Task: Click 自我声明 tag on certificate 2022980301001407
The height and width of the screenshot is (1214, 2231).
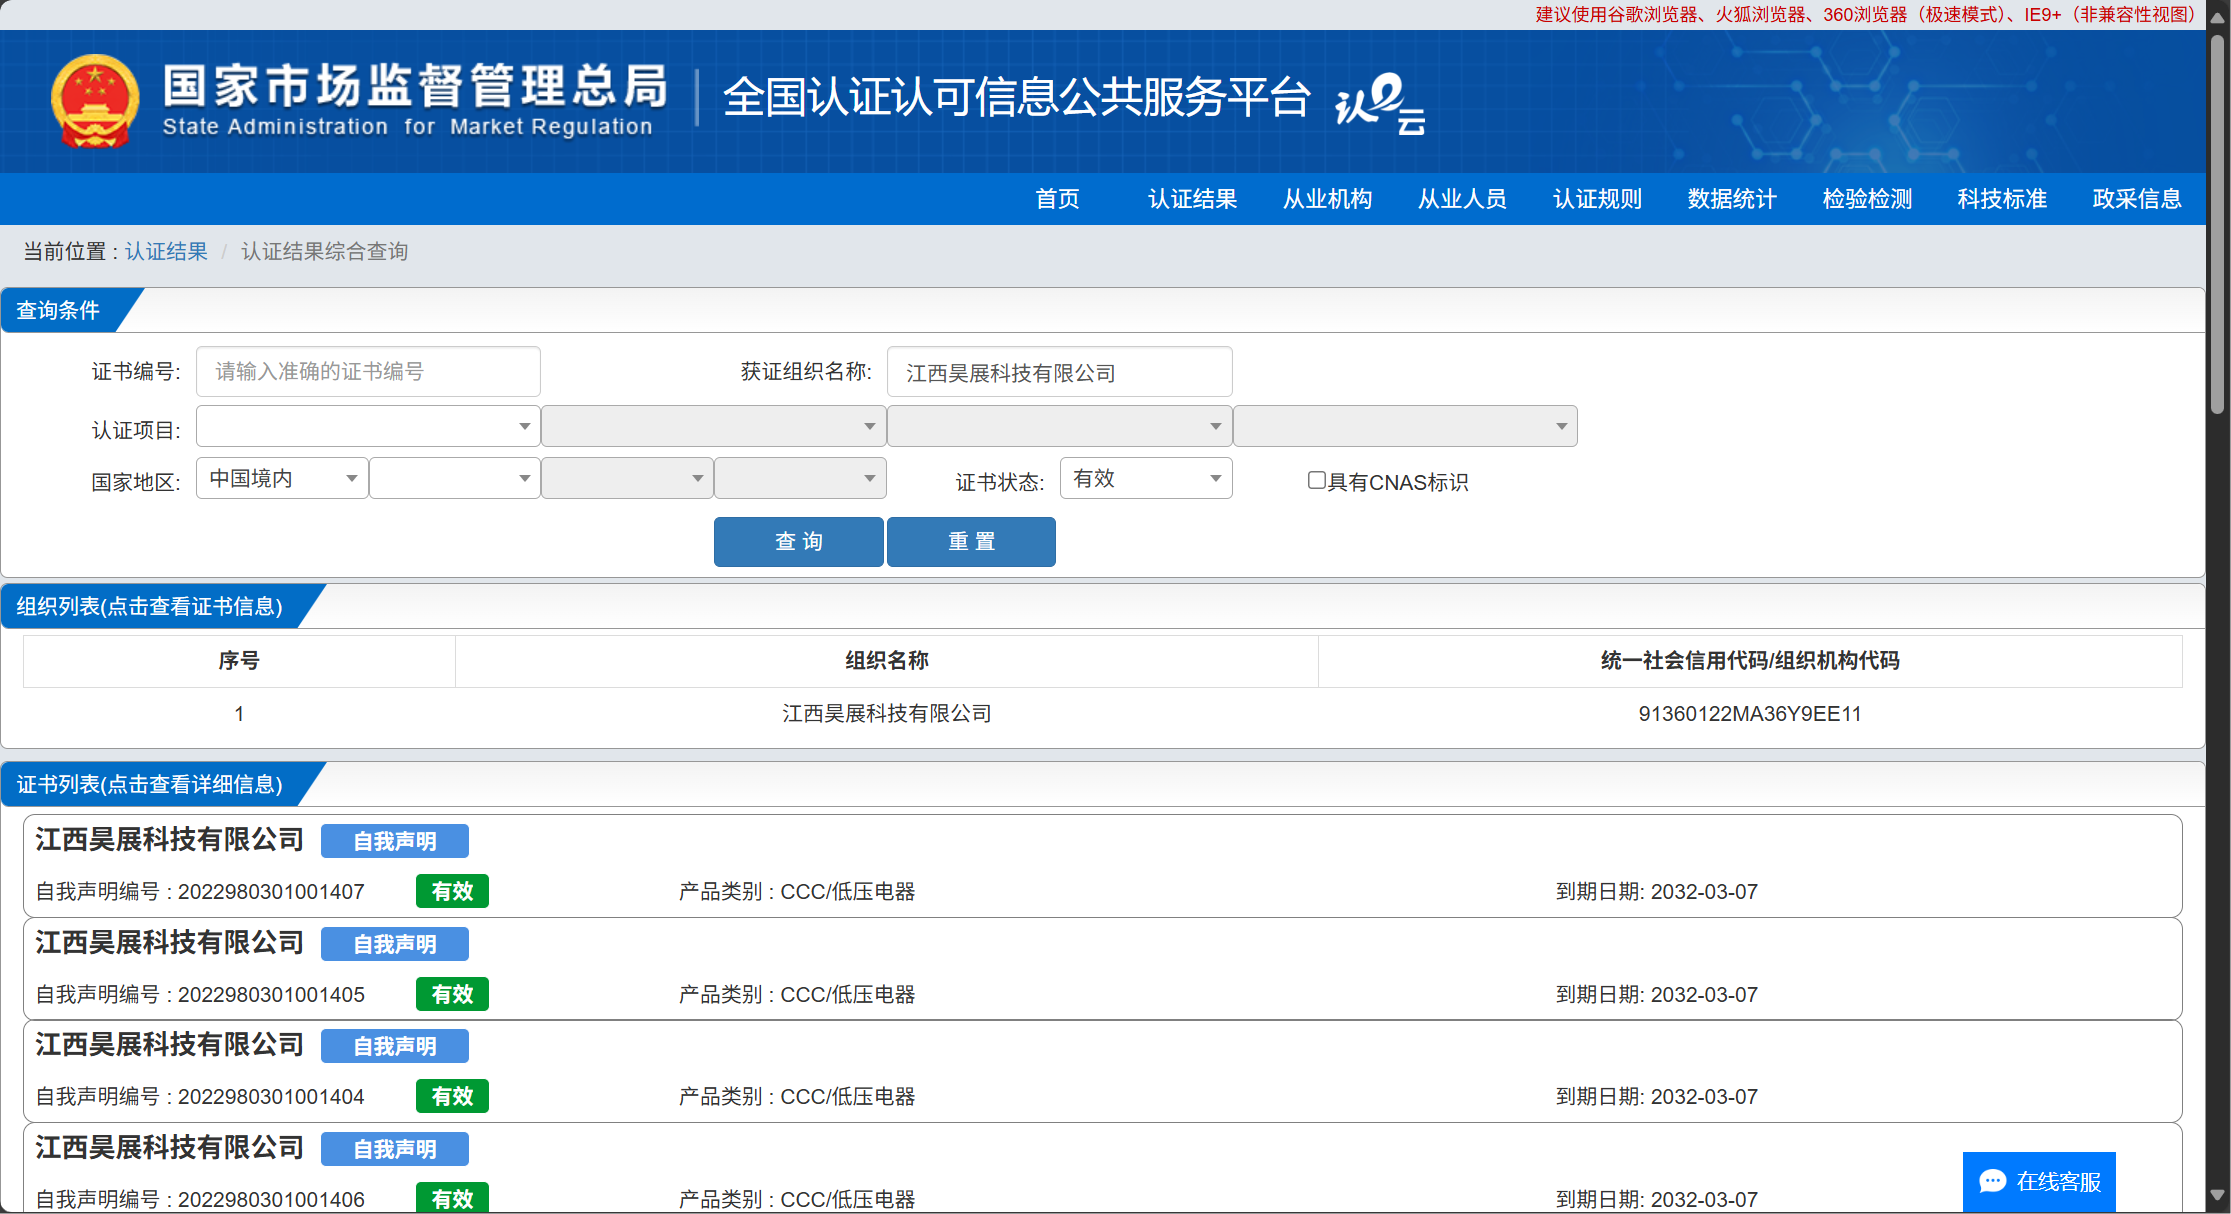Action: click(394, 841)
